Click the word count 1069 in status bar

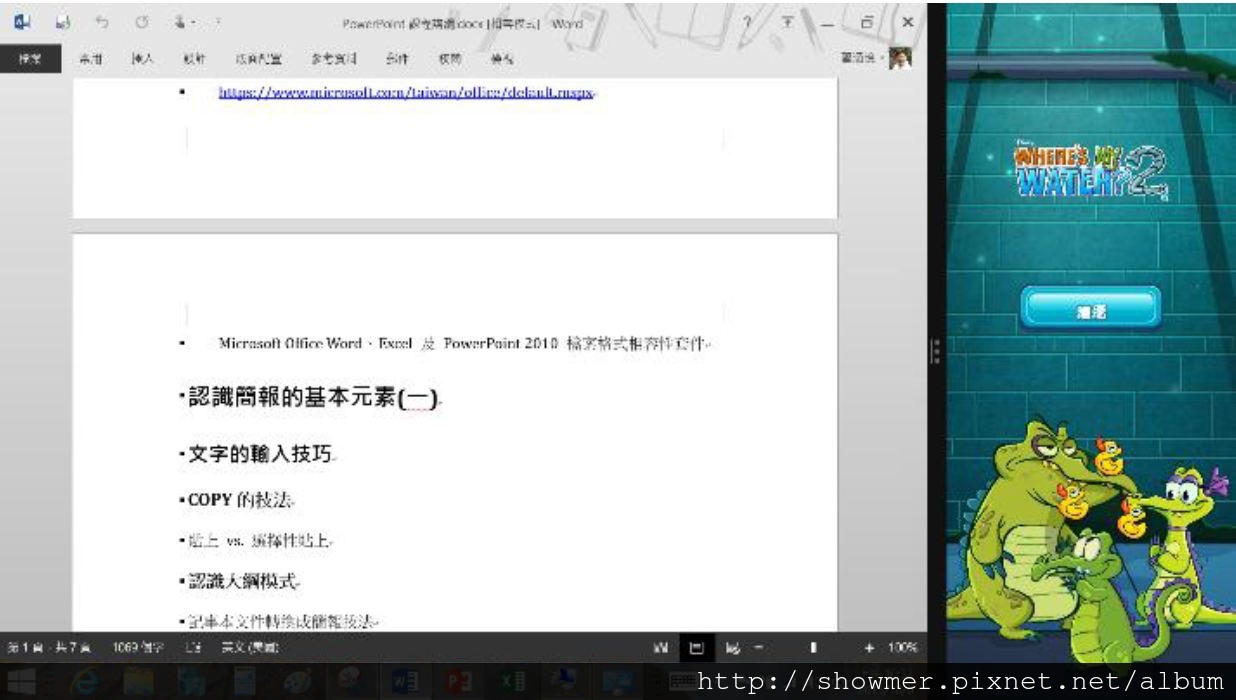click(x=139, y=648)
